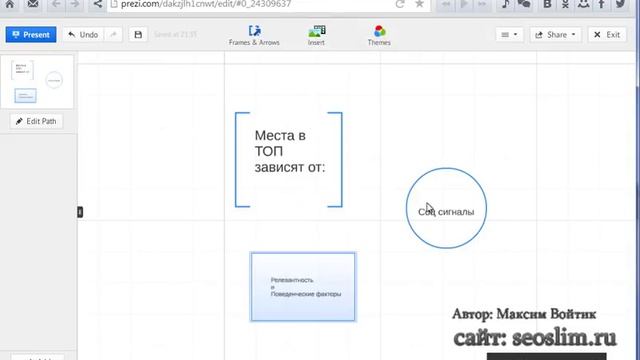The width and height of the screenshot is (640, 360).
Task: Open Frames & Arrows menu
Action: pyautogui.click(x=254, y=36)
